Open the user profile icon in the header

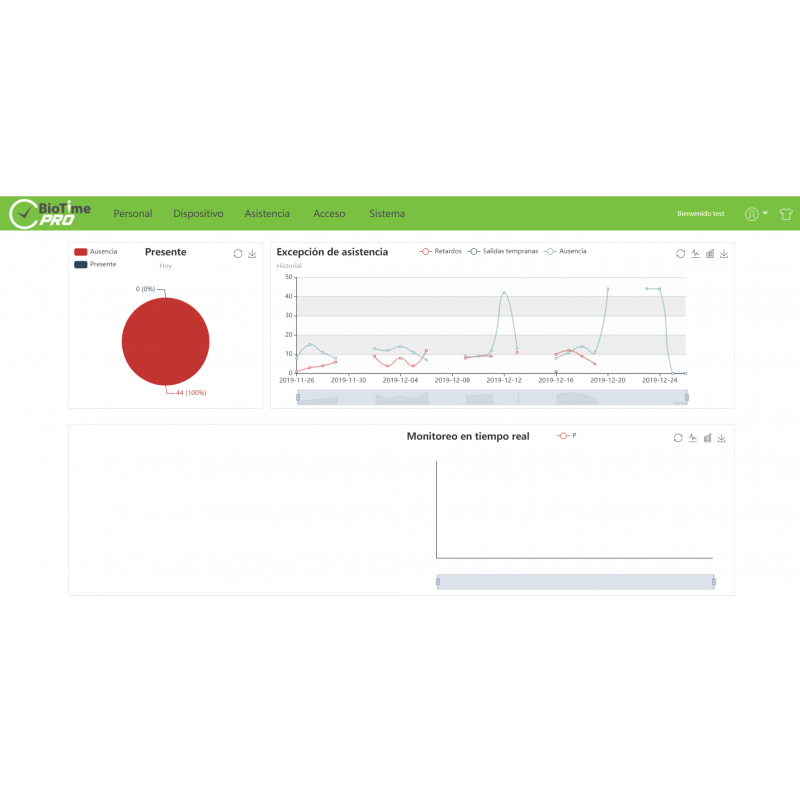coord(752,215)
